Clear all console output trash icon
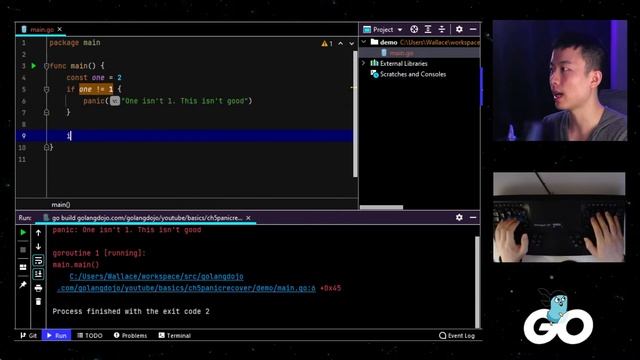This screenshot has height=360, width=640. tap(38, 302)
